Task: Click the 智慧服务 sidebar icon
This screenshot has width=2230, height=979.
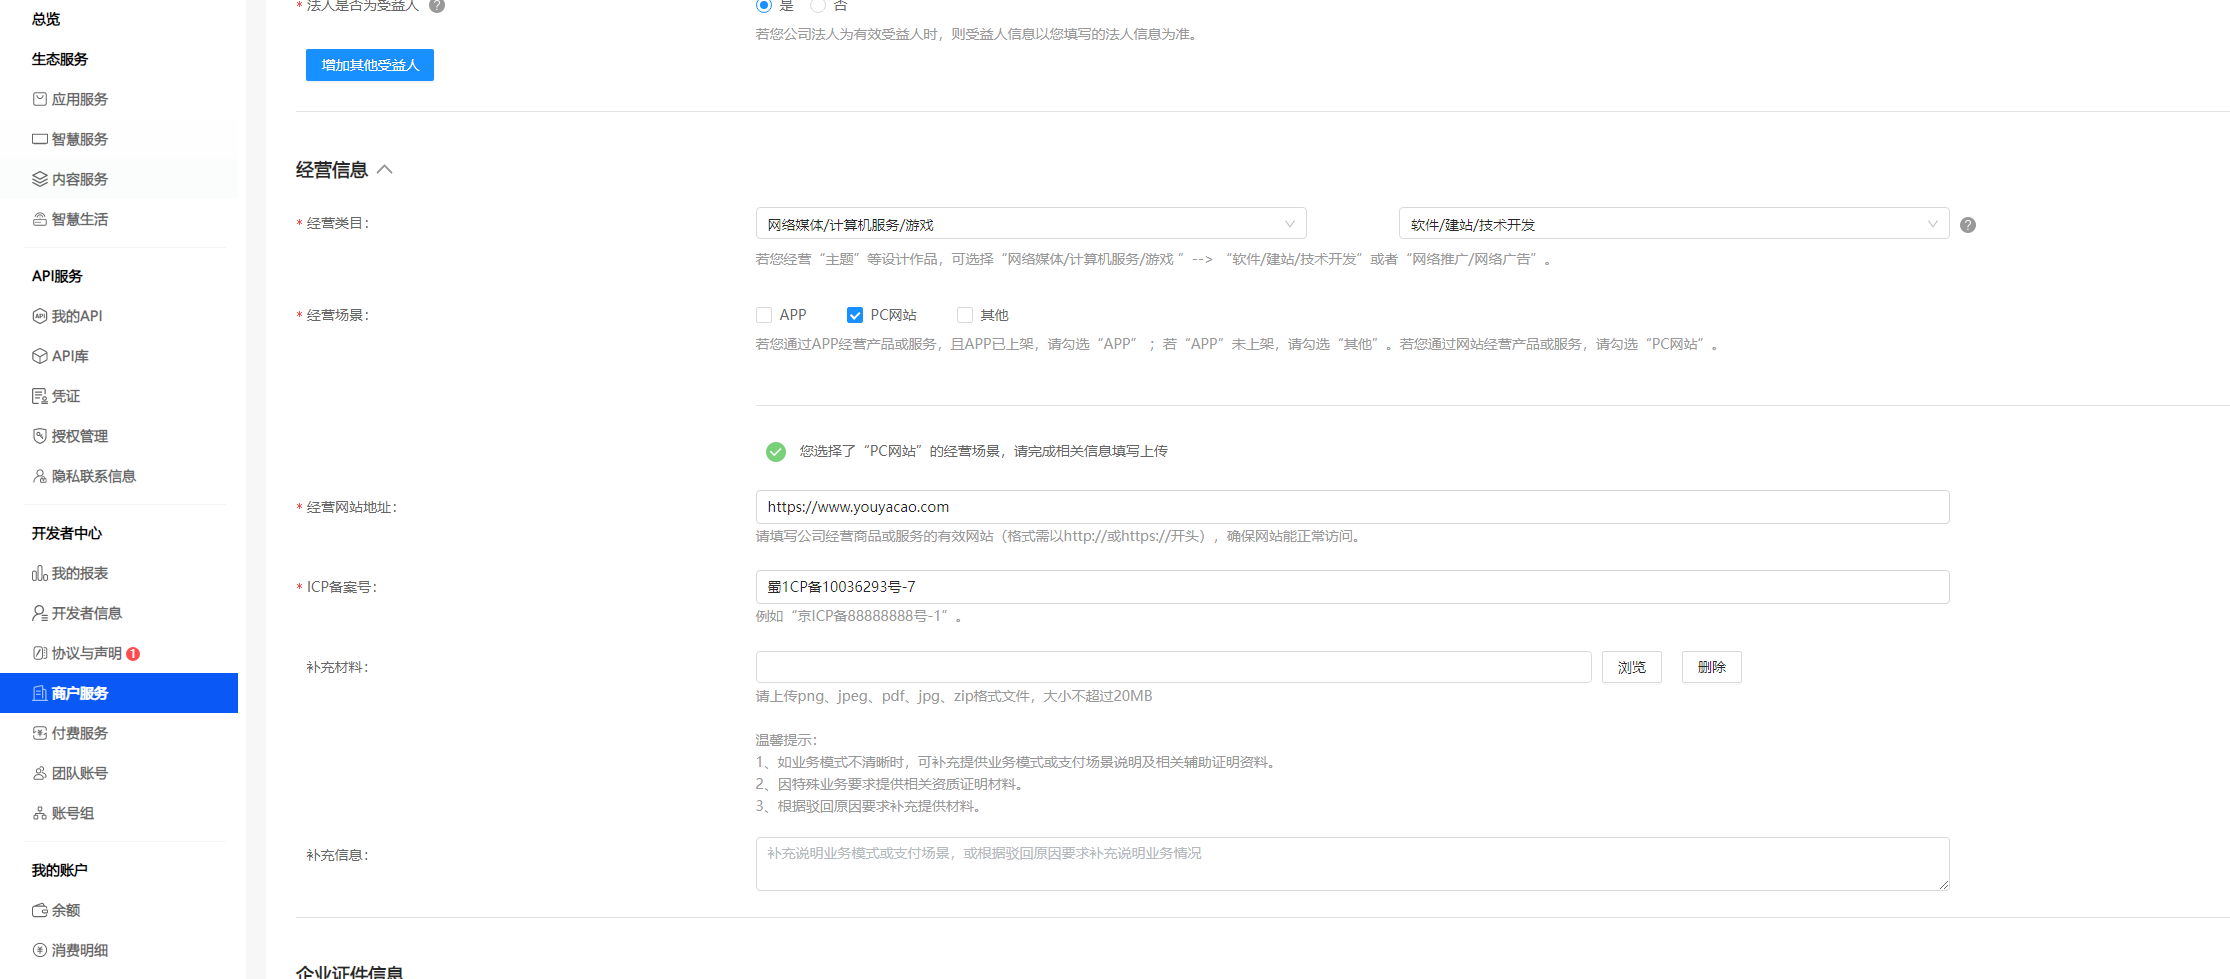Action: (40, 139)
